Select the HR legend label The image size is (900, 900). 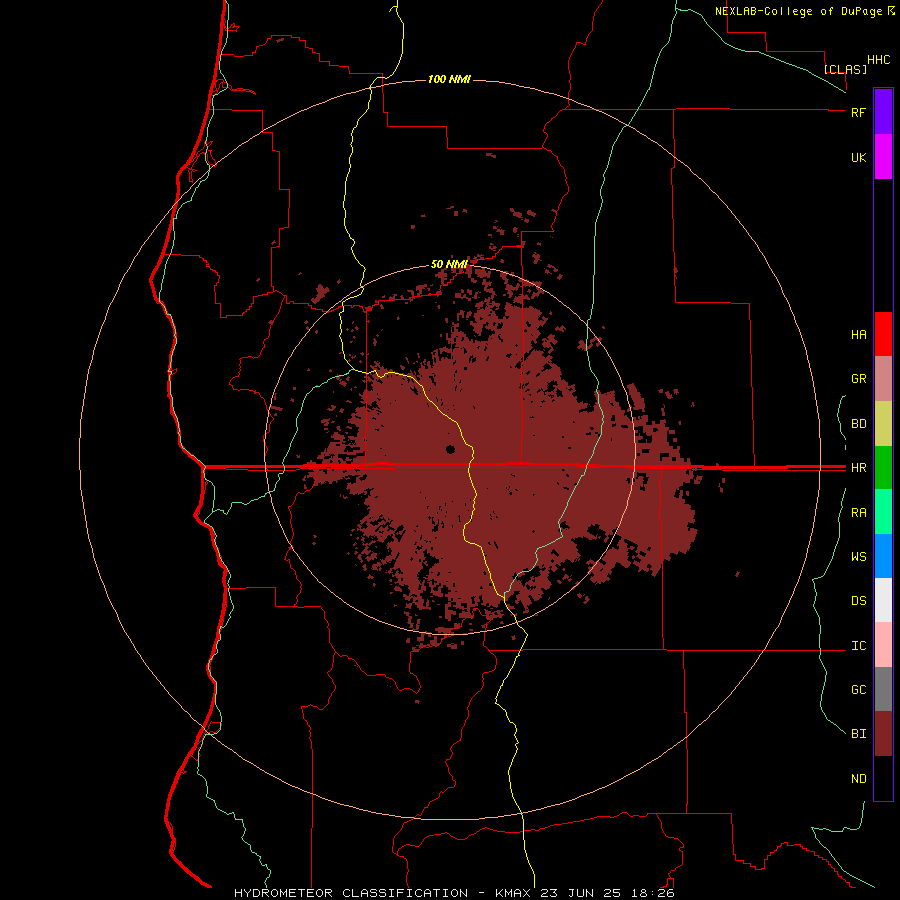858,468
